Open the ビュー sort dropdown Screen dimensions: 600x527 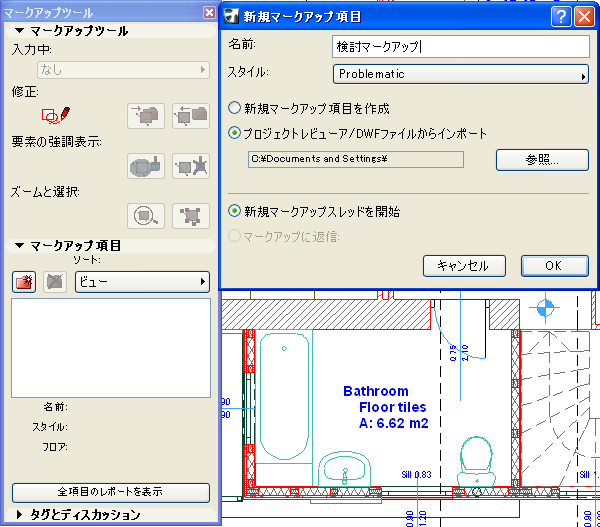coord(142,282)
